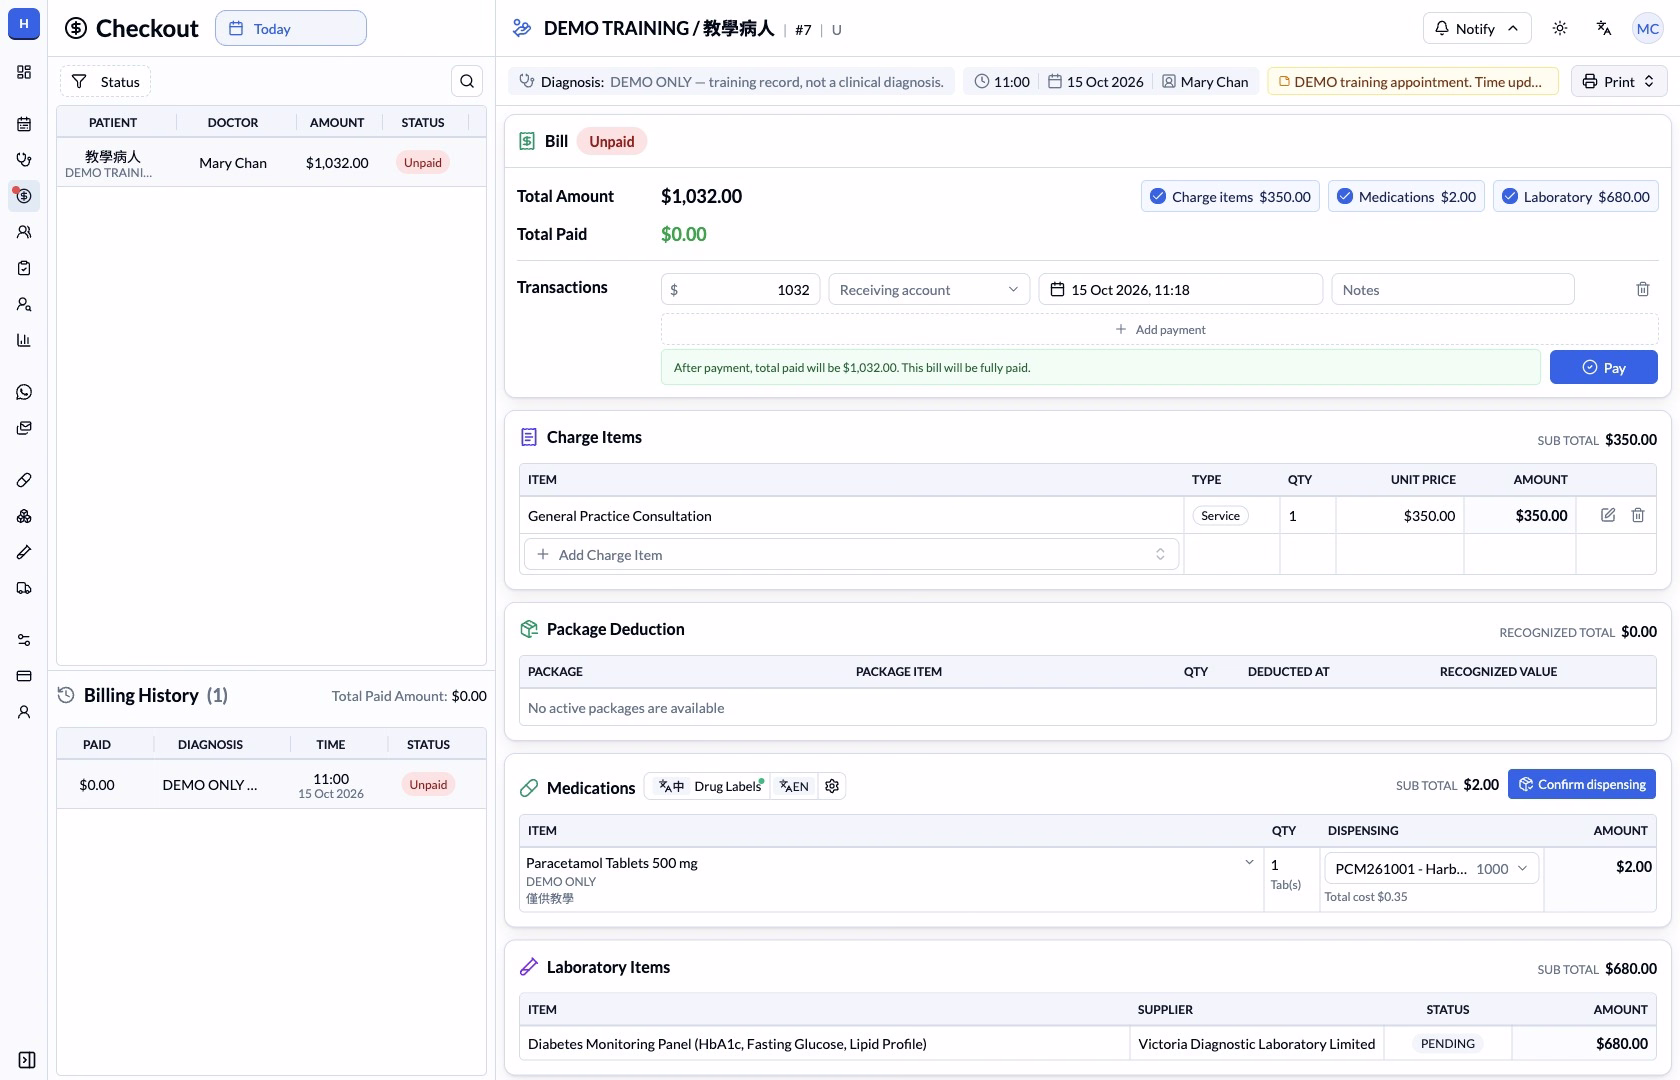This screenshot has height=1080, width=1680.
Task: Edit the General Practice Consultation charge item
Action: 1608,515
